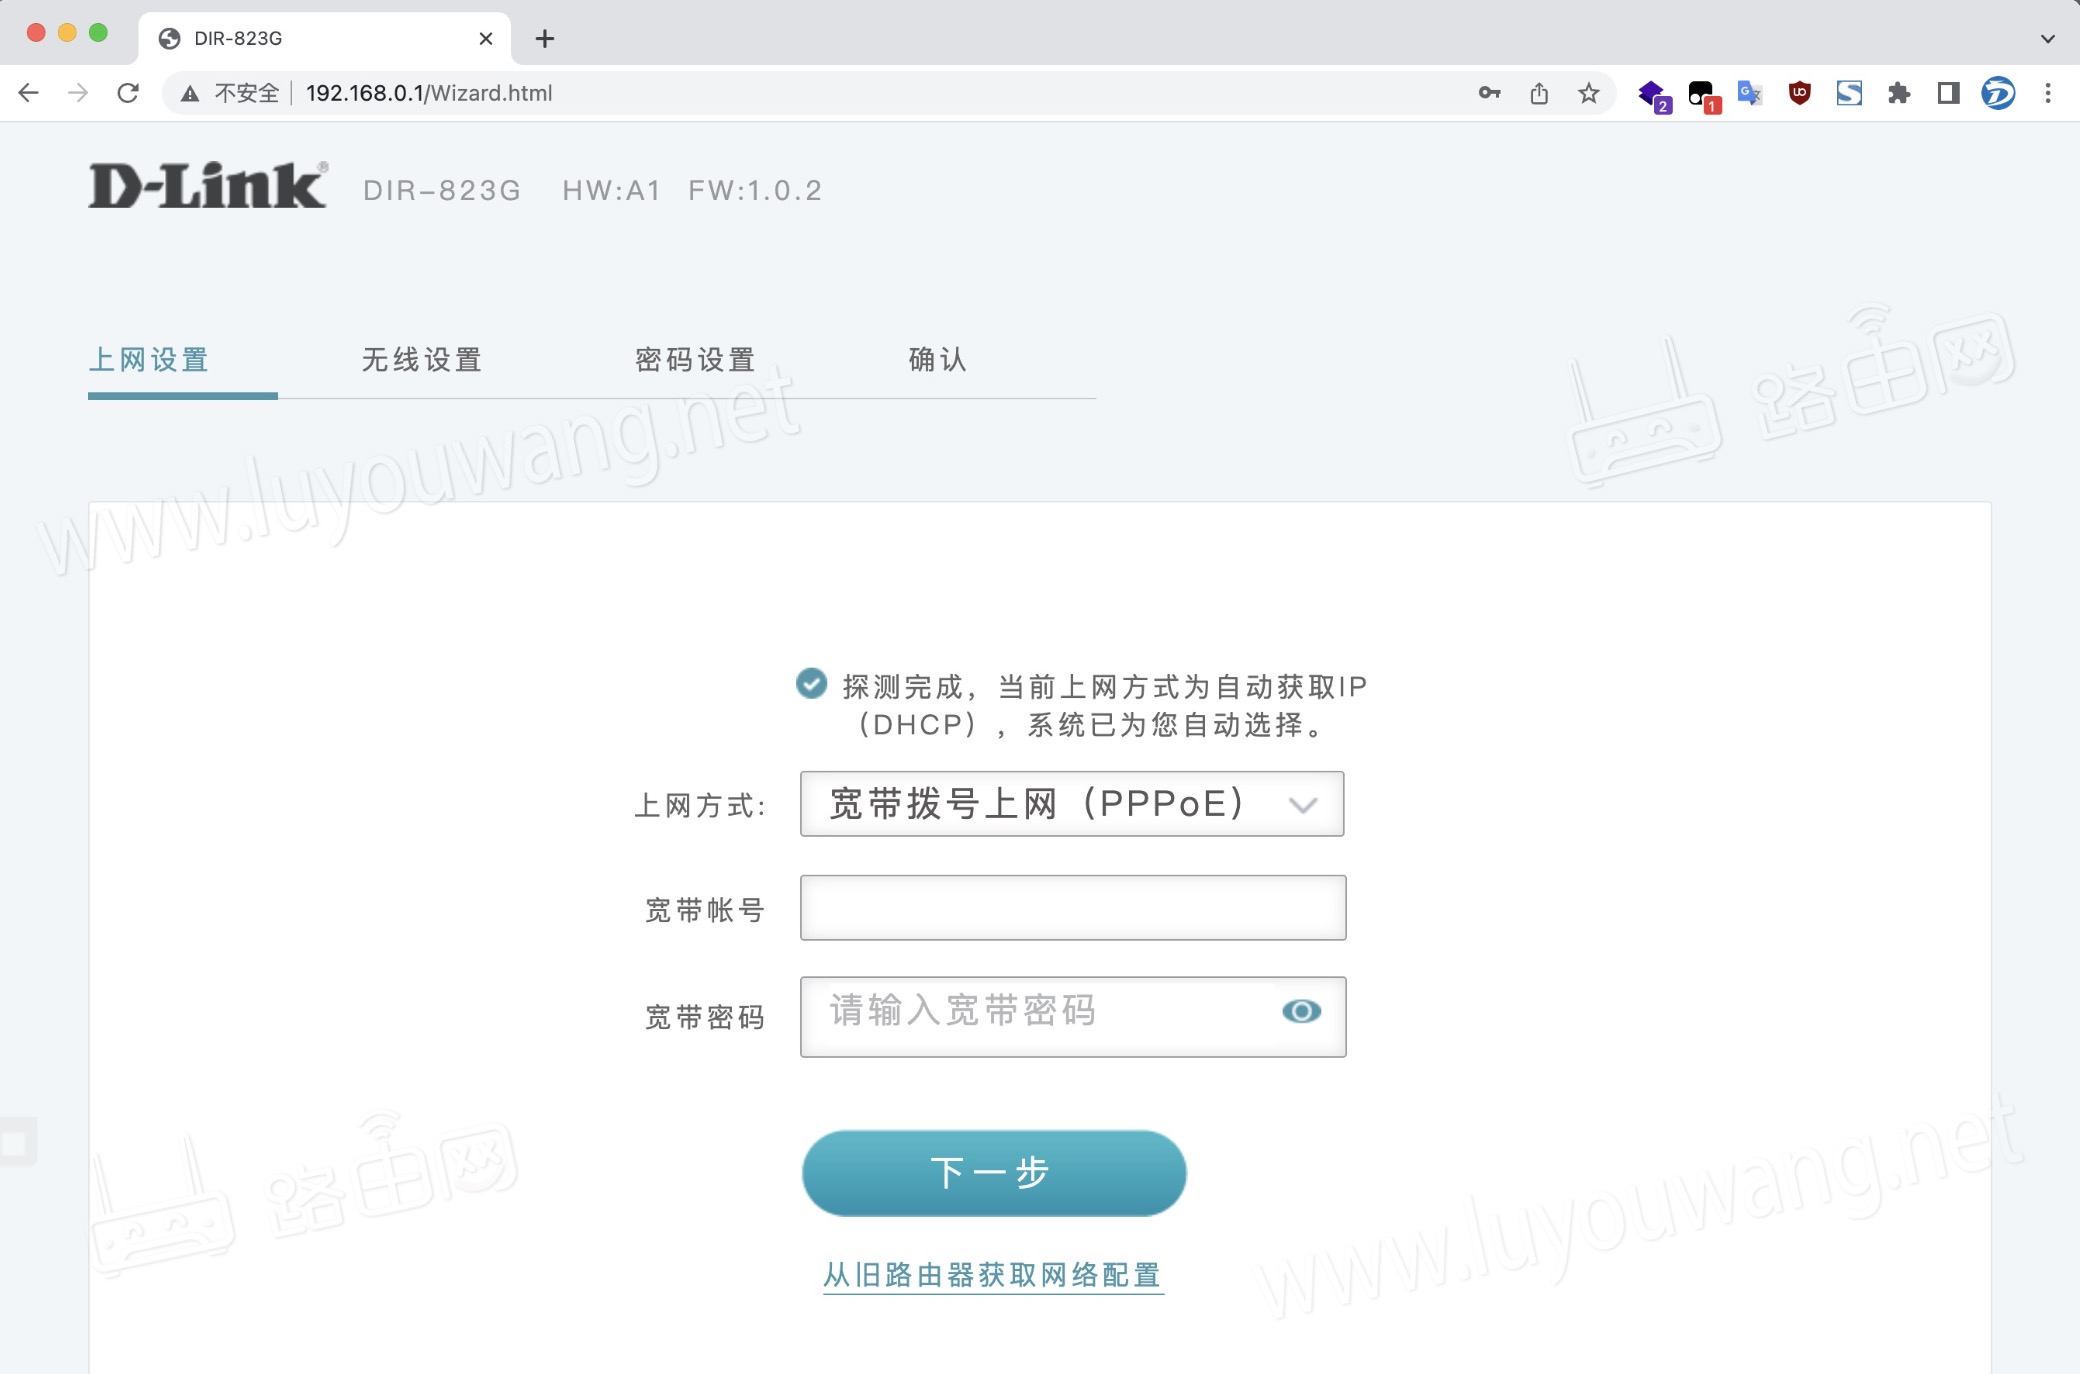This screenshot has height=1374, width=2080.
Task: Open the Chrome extensions puzzle icon
Action: tap(1898, 93)
